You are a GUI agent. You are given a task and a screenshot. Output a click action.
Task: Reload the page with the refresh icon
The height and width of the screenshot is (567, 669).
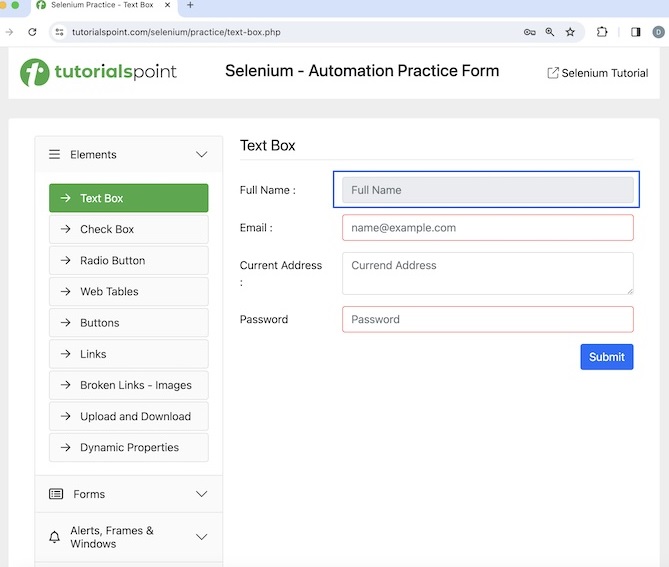[x=32, y=32]
